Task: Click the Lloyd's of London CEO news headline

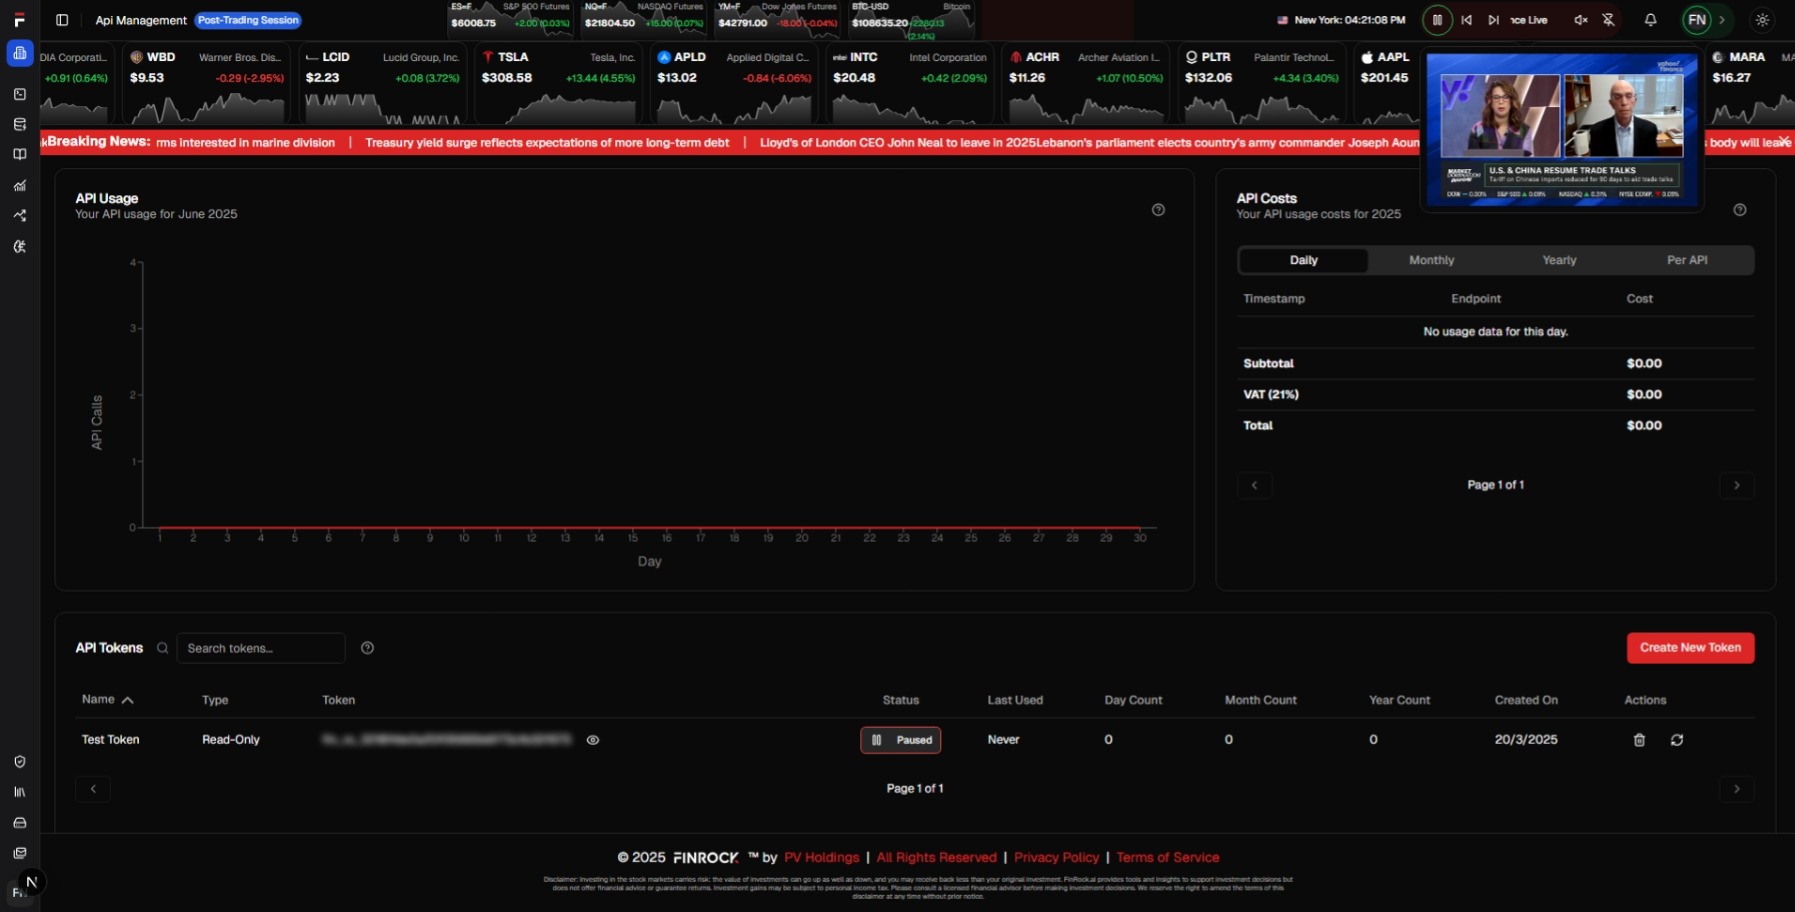Action: pyautogui.click(x=898, y=142)
